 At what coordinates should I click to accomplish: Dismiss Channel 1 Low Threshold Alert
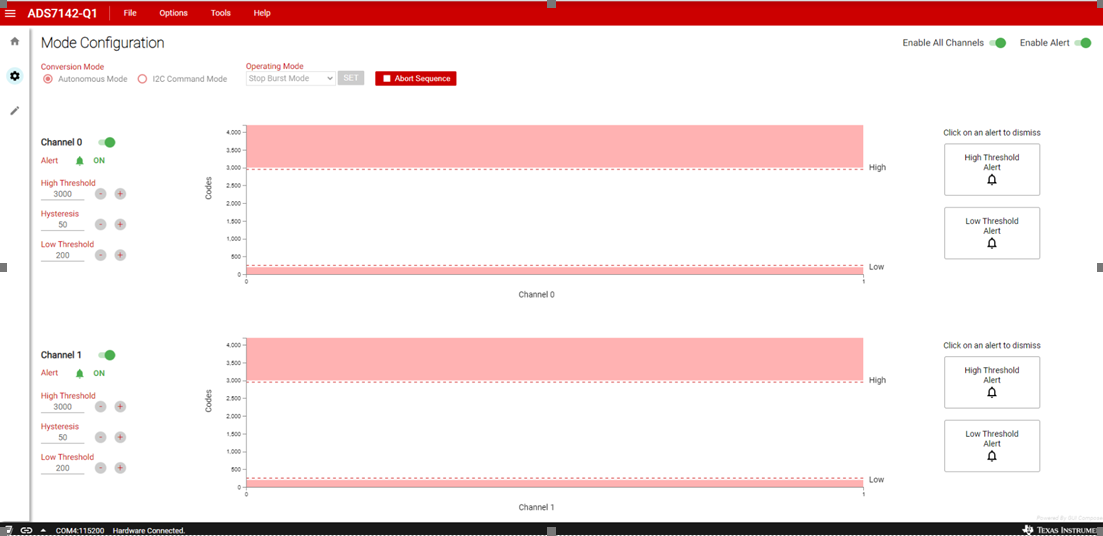pos(992,446)
